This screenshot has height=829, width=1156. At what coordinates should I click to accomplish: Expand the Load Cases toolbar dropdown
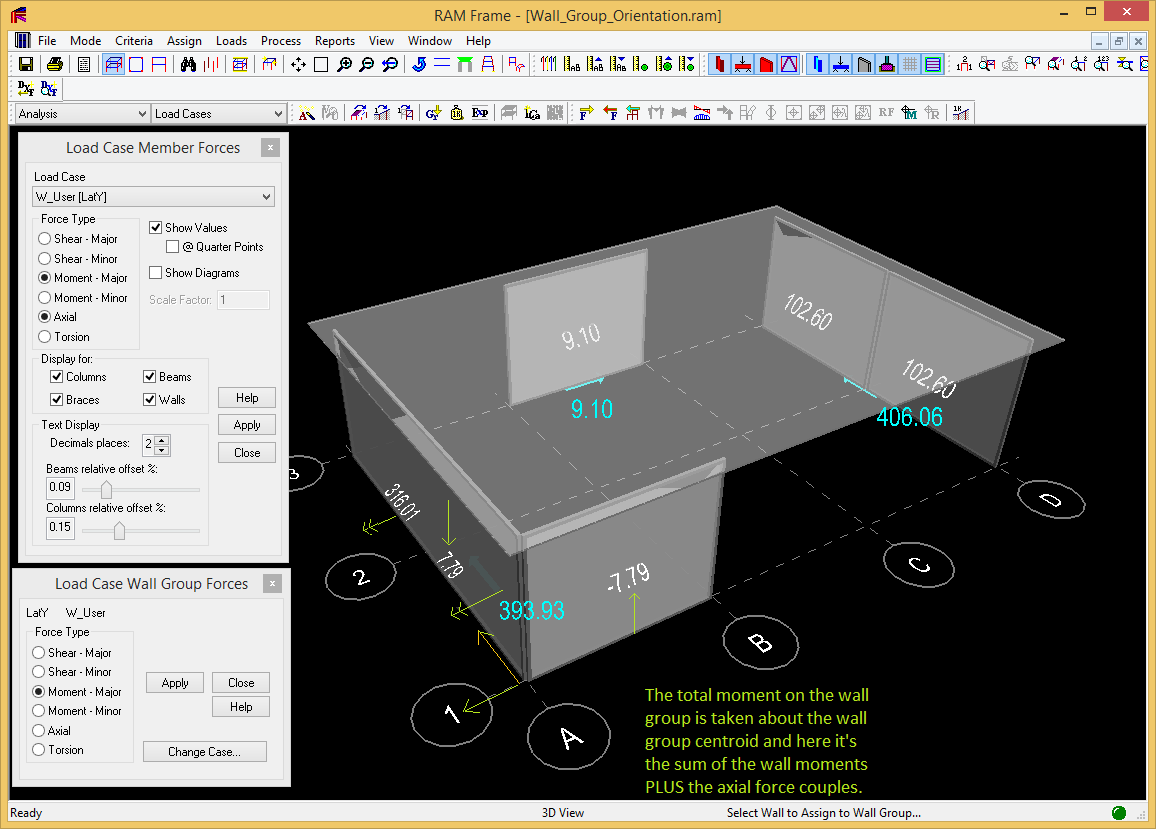click(x=219, y=114)
